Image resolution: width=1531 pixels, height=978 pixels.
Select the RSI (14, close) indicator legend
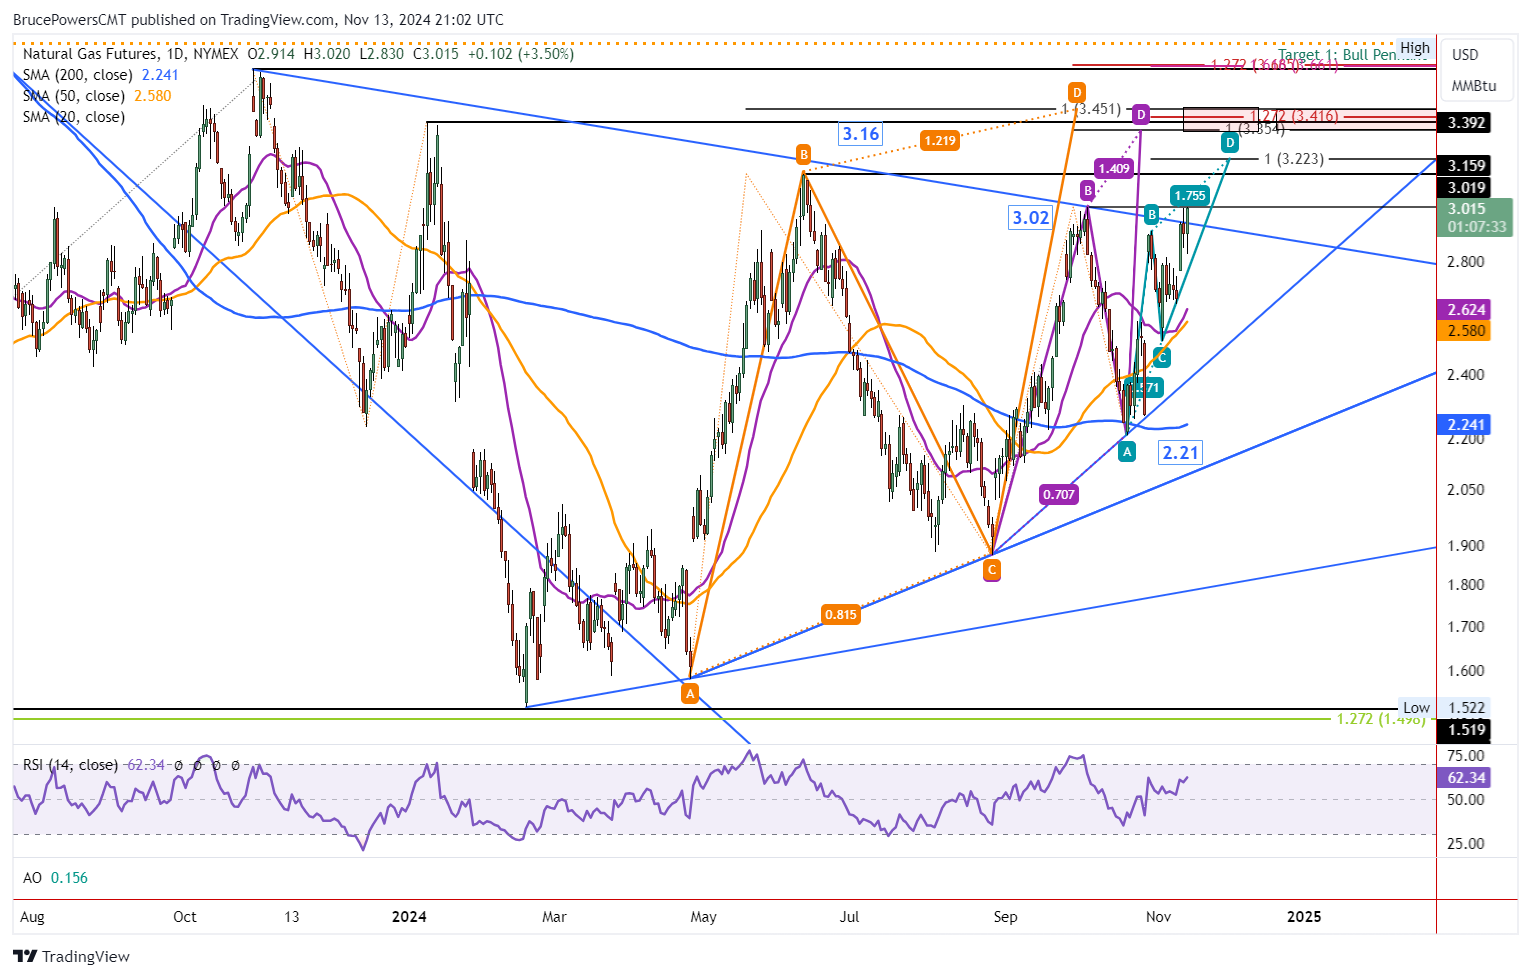94,765
